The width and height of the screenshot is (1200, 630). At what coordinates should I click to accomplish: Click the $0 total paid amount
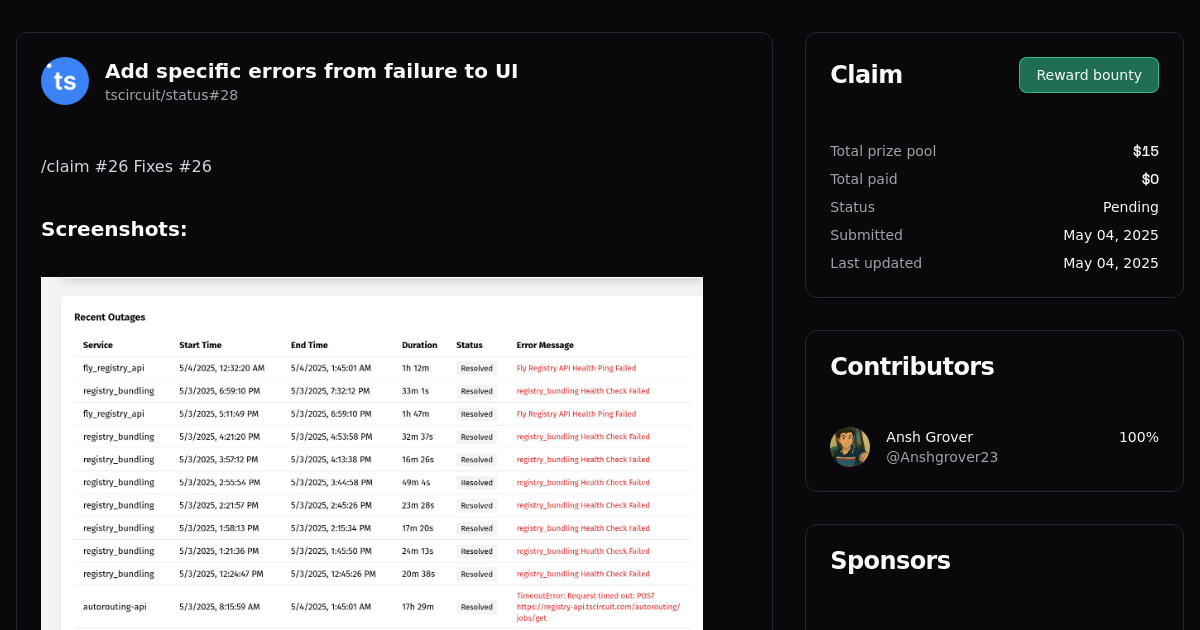[1150, 179]
